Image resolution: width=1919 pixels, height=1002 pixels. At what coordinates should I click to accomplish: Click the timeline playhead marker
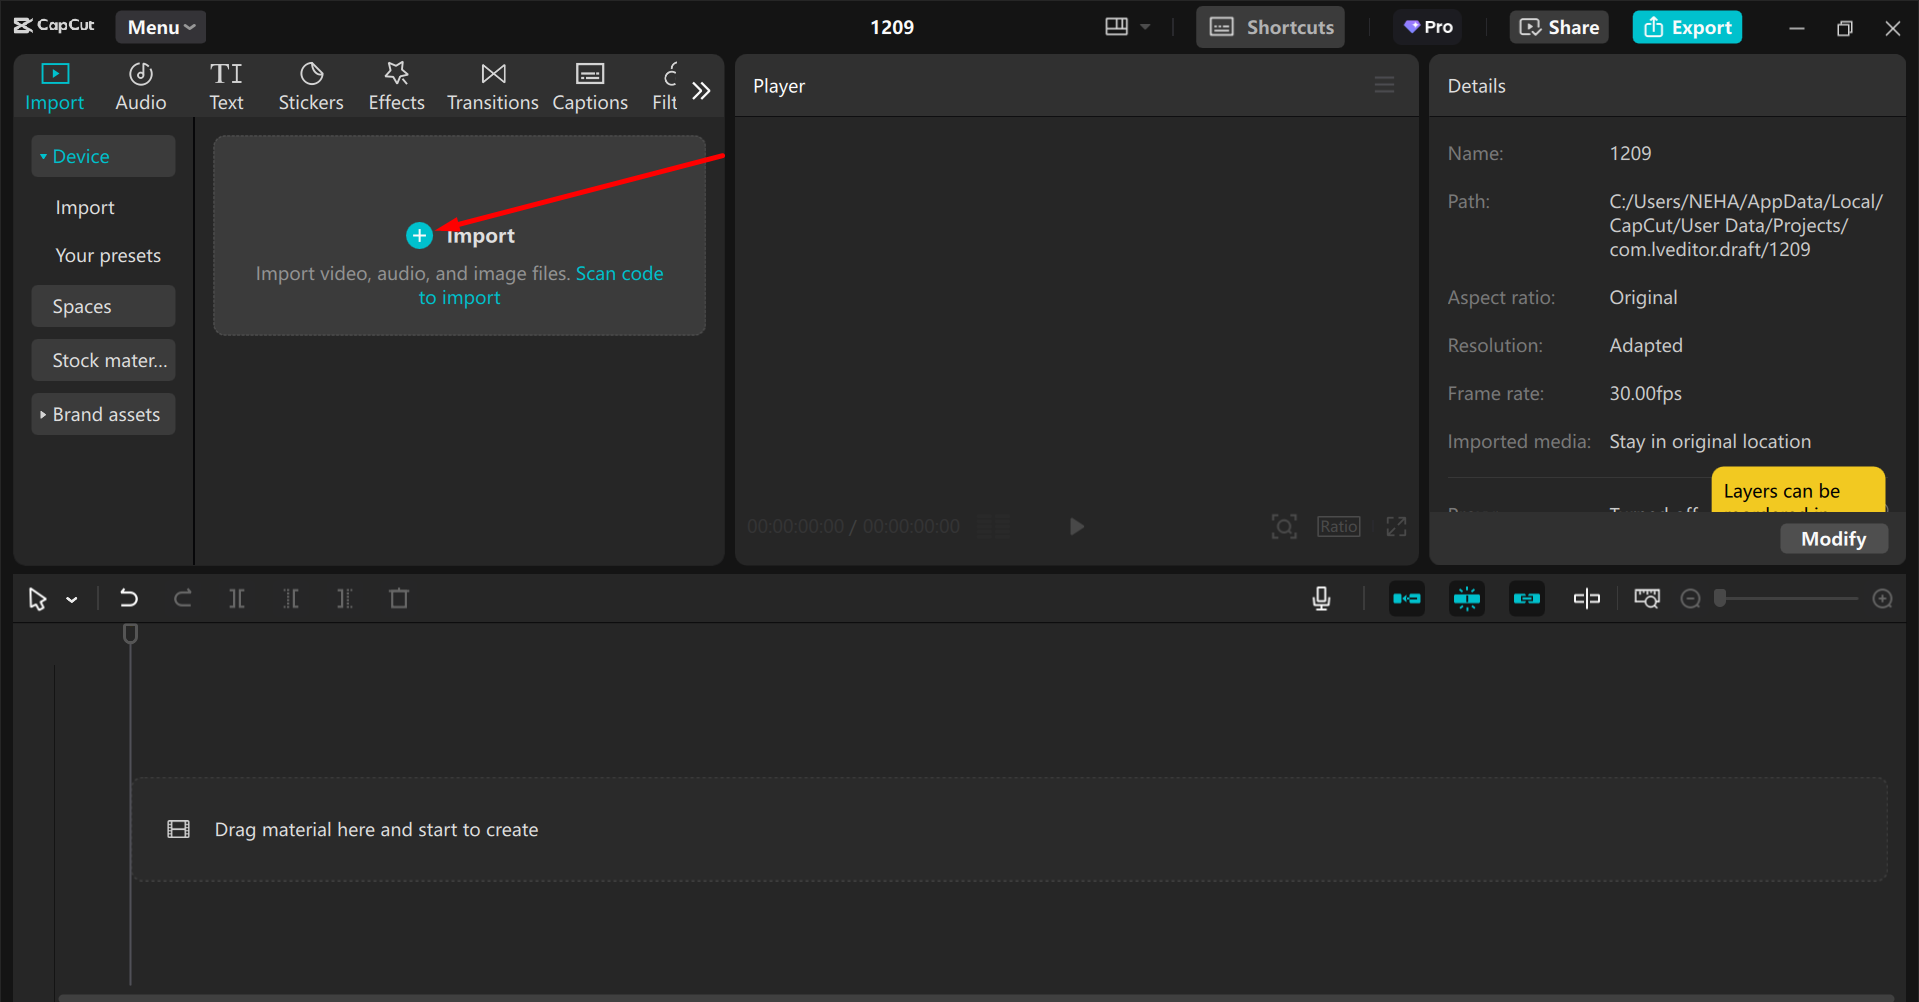(130, 633)
